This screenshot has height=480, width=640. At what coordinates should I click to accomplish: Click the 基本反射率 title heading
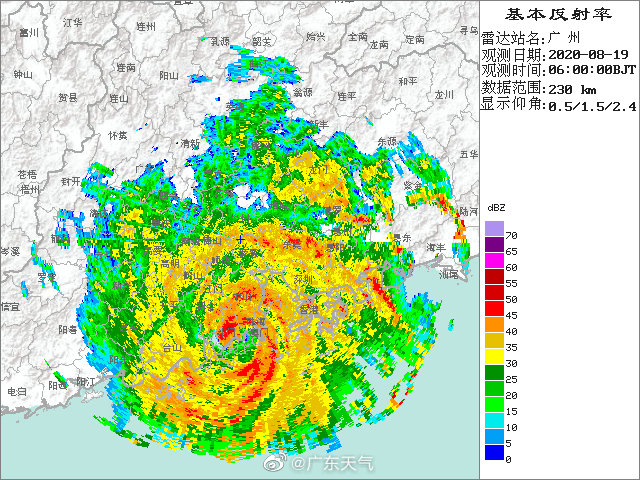[x=558, y=14]
